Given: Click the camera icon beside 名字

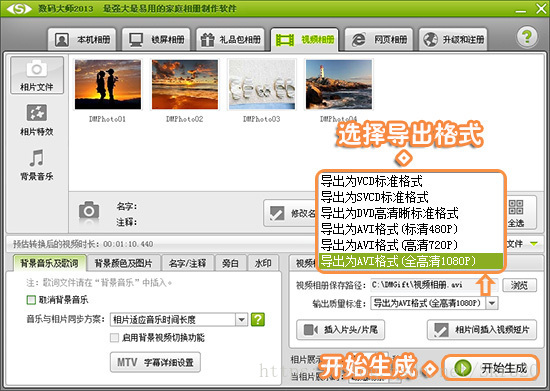Looking at the screenshot, I should [89, 211].
